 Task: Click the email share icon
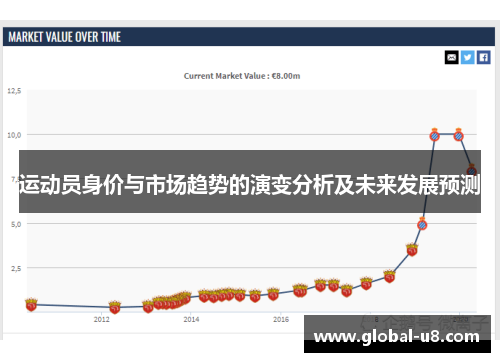pos(451,57)
